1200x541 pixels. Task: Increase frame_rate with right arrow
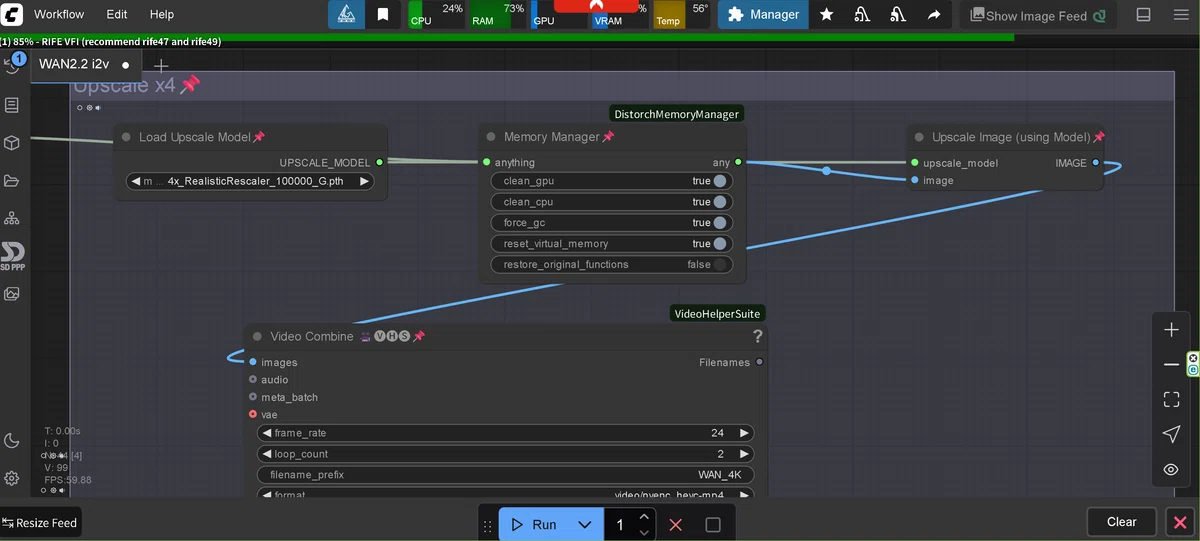coord(743,433)
